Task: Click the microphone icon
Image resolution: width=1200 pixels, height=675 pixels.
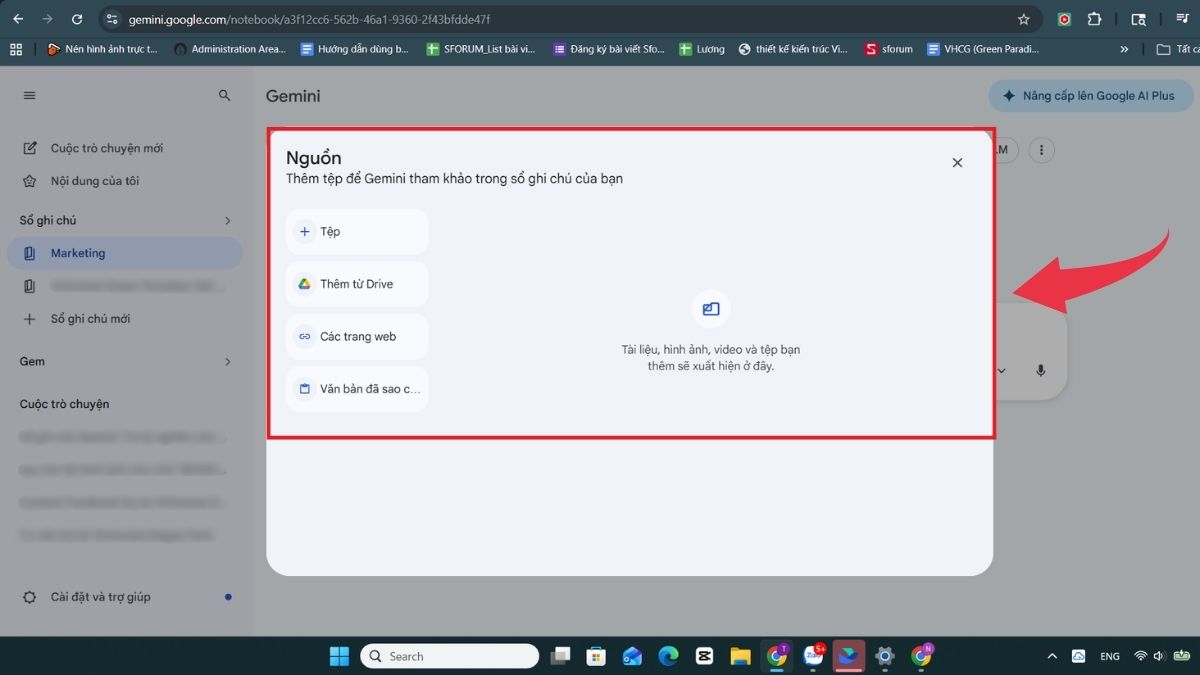Action: pos(1040,370)
